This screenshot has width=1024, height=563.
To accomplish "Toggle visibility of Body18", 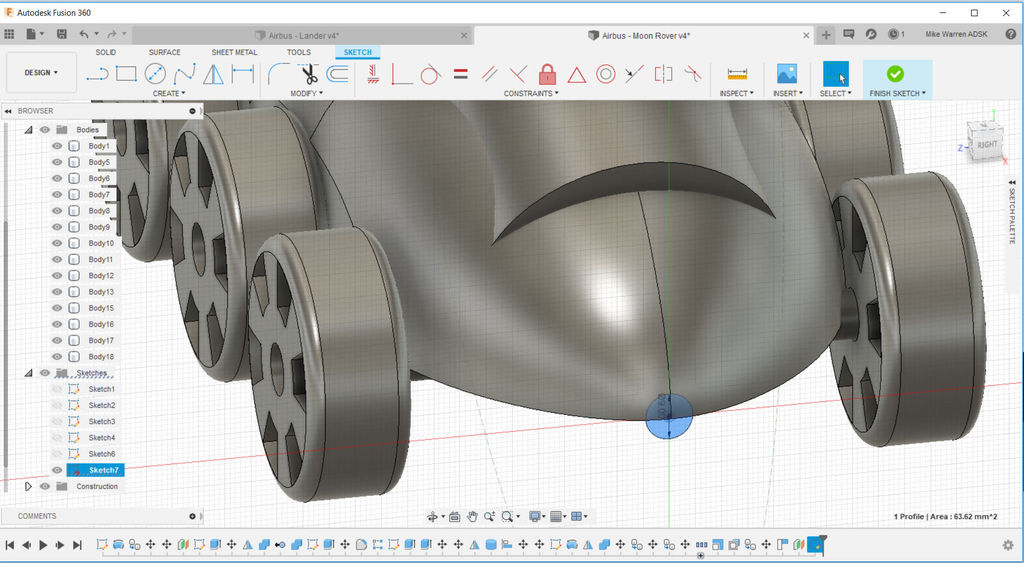I will coord(57,357).
